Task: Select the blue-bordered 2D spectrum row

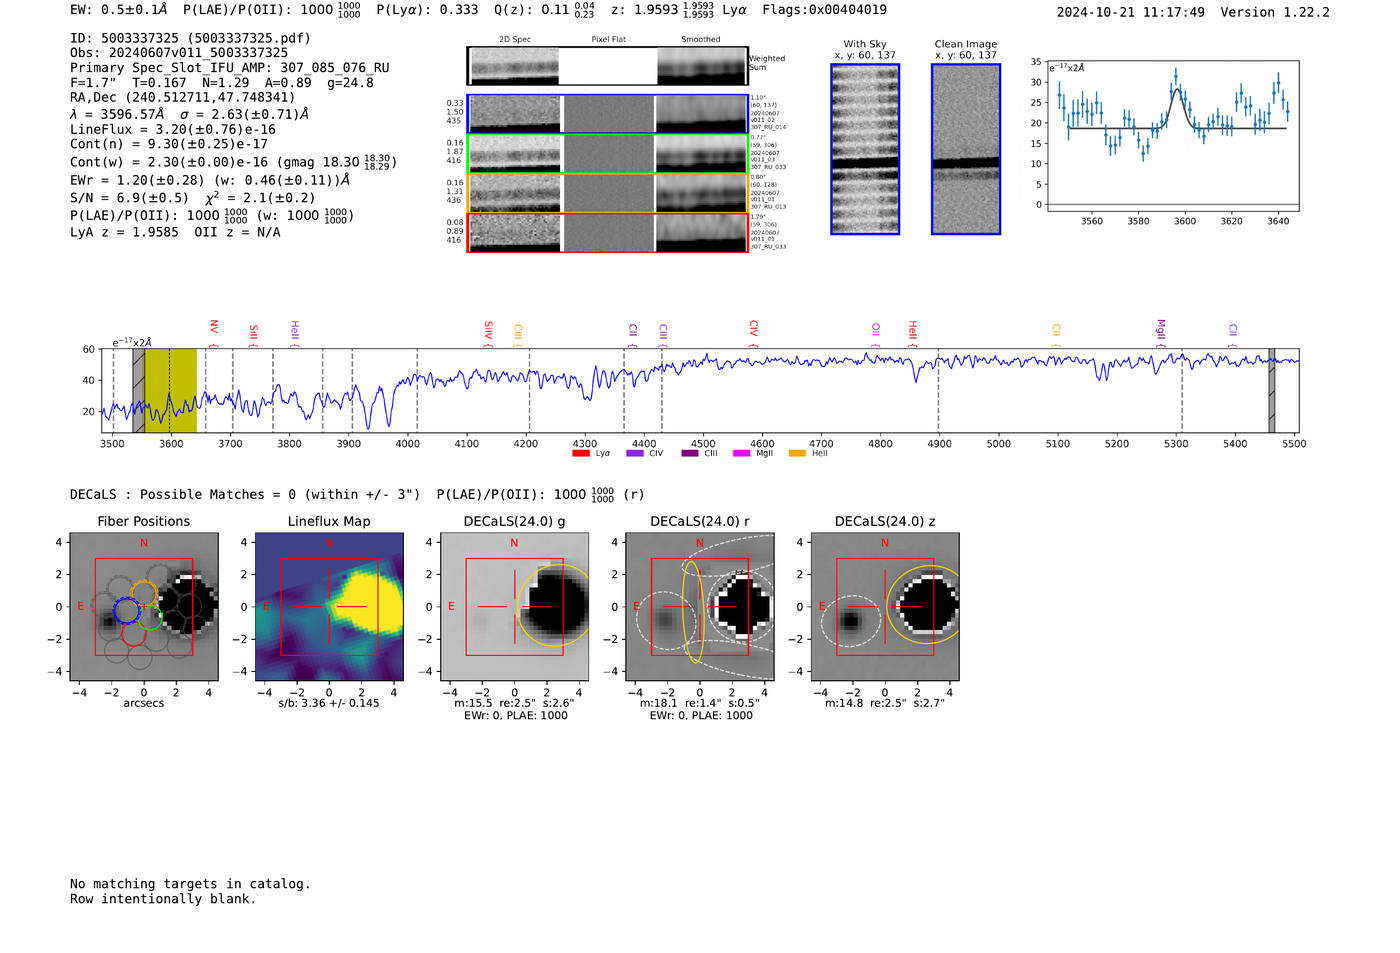Action: coord(608,114)
